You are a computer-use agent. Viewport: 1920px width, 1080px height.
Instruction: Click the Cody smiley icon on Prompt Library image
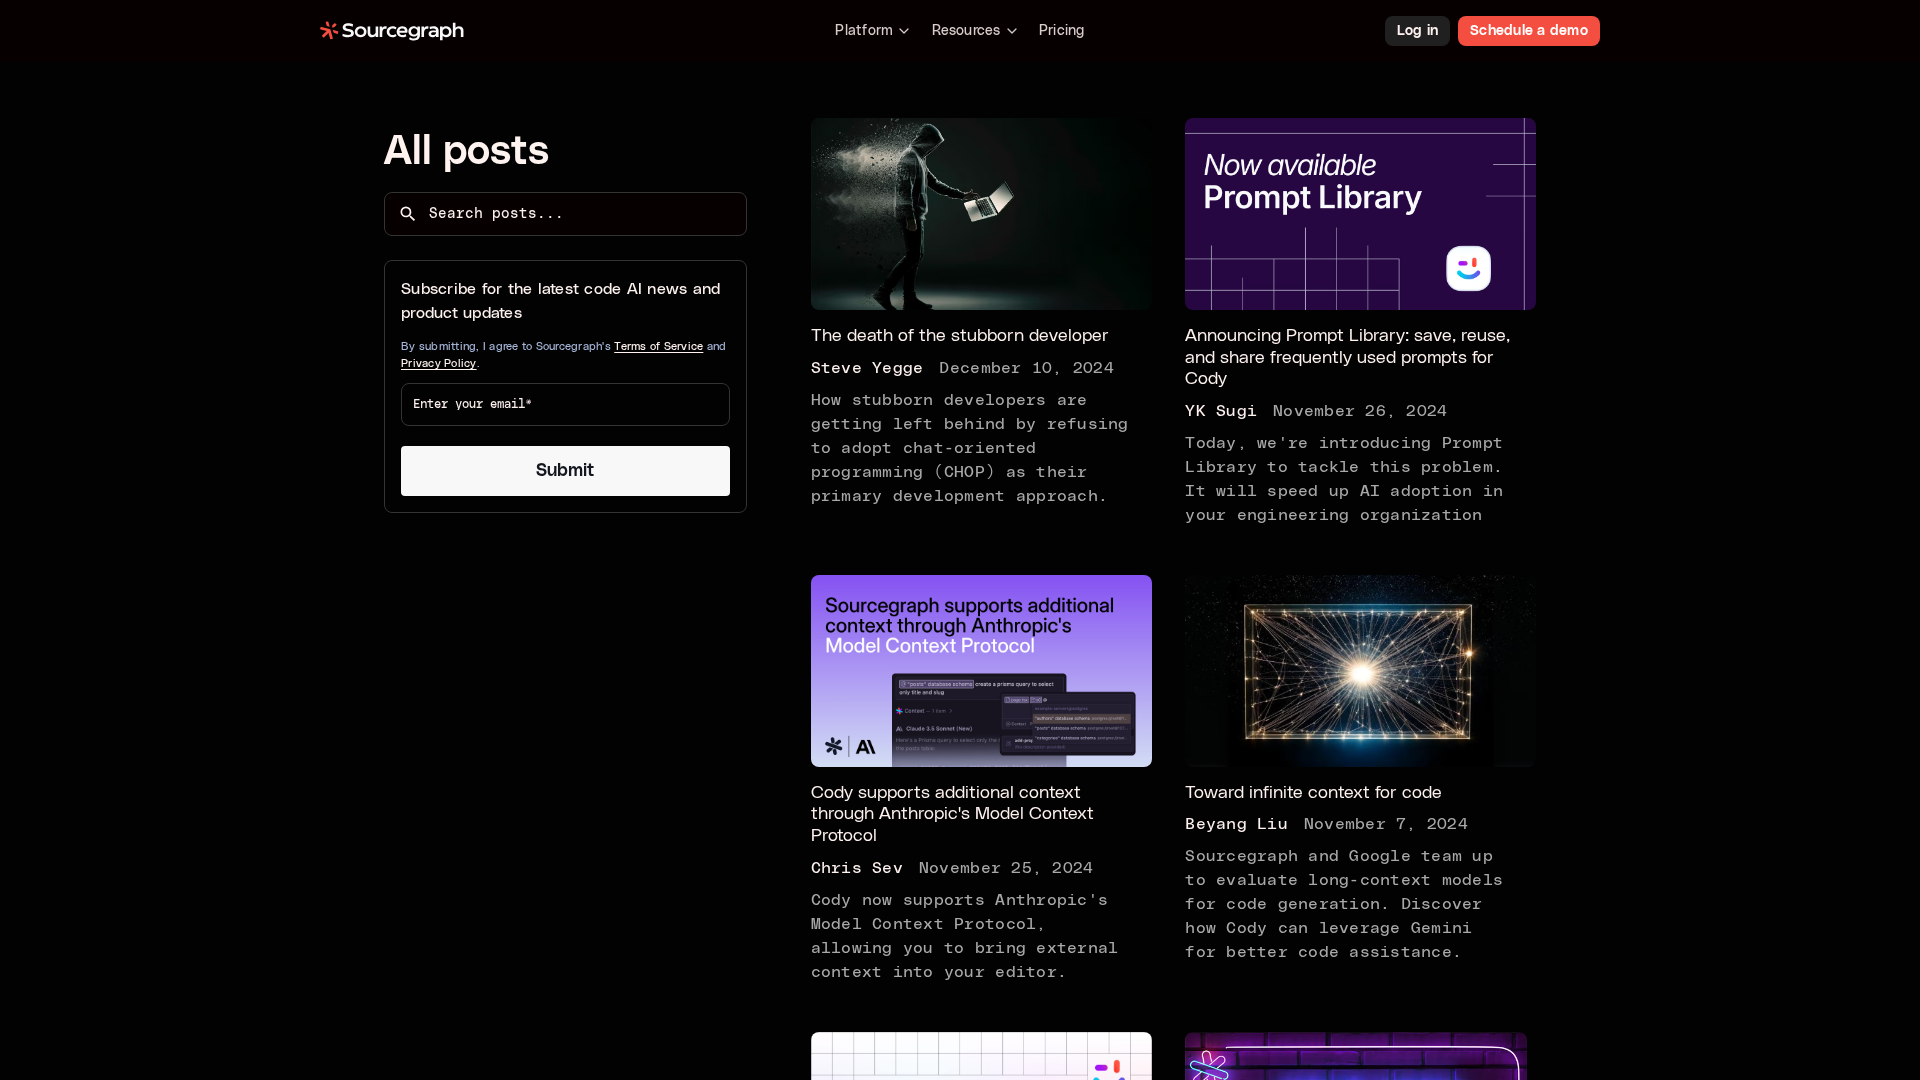[x=1468, y=269]
